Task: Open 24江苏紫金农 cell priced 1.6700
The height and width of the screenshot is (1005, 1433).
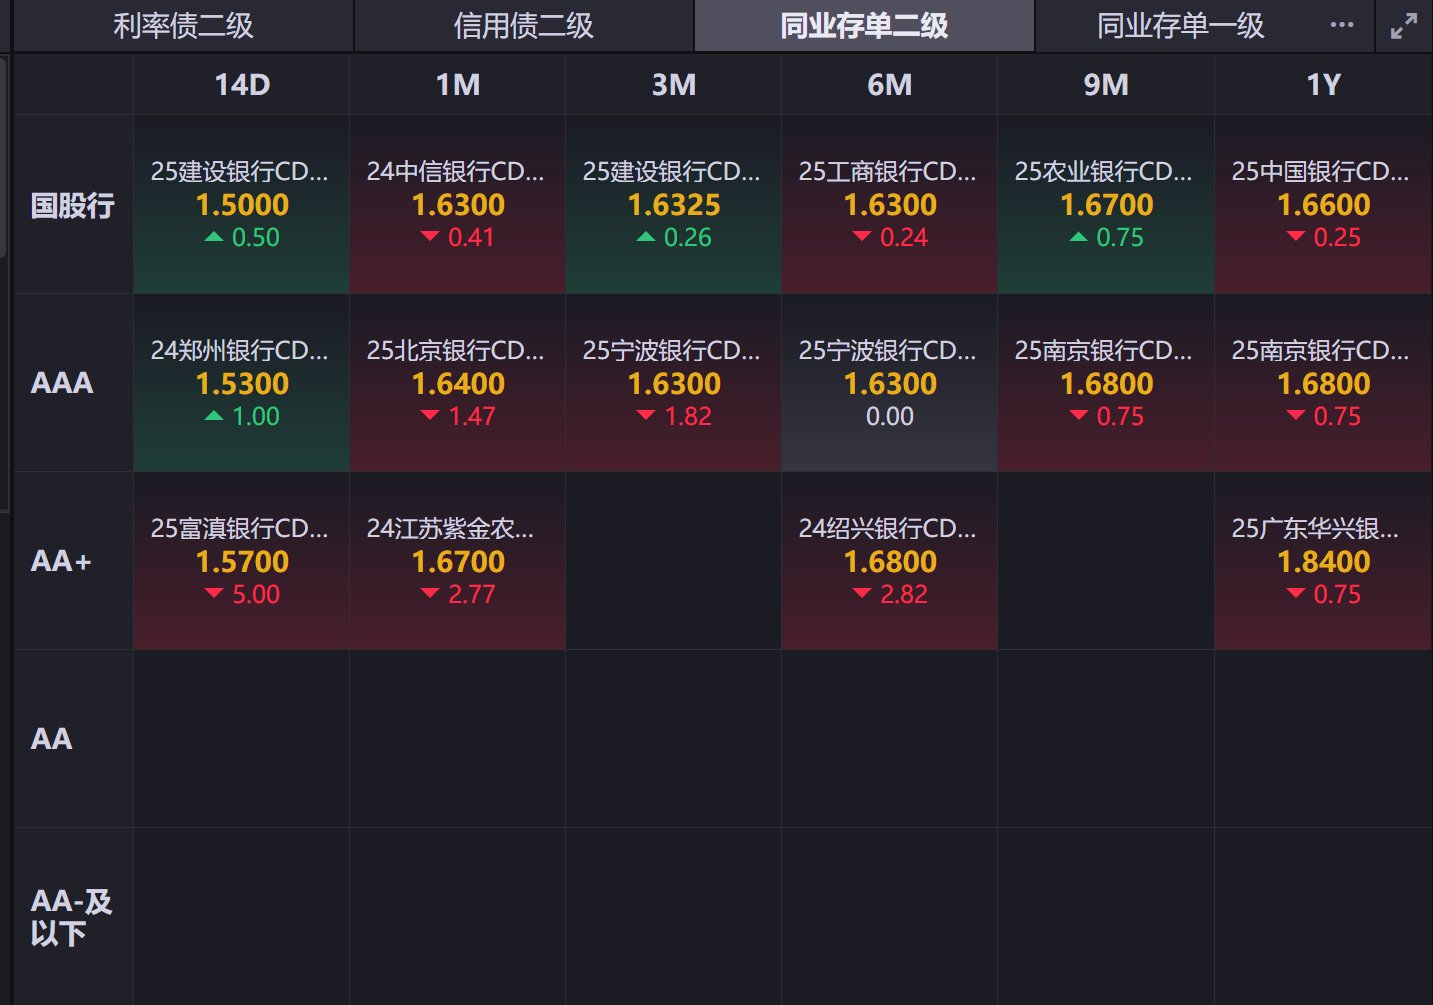Action: pos(457,561)
